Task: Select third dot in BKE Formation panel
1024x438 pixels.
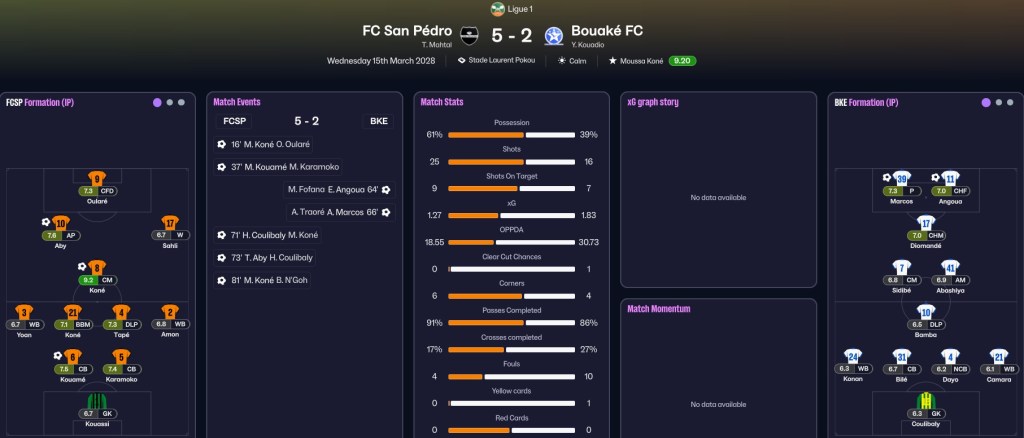Action: (1010, 102)
